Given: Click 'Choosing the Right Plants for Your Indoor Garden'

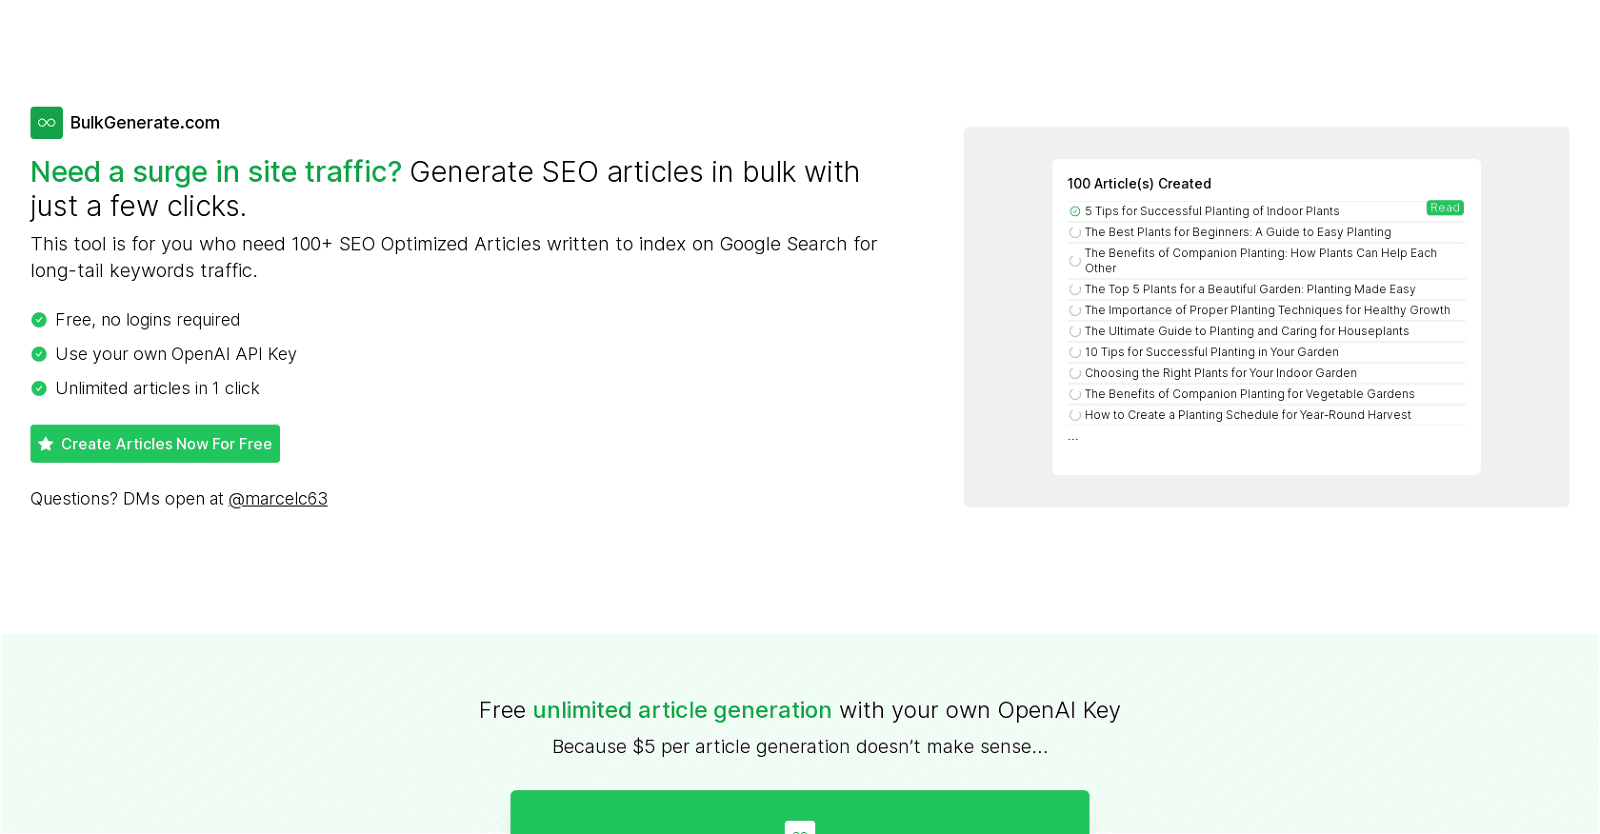Looking at the screenshot, I should 1220,373.
